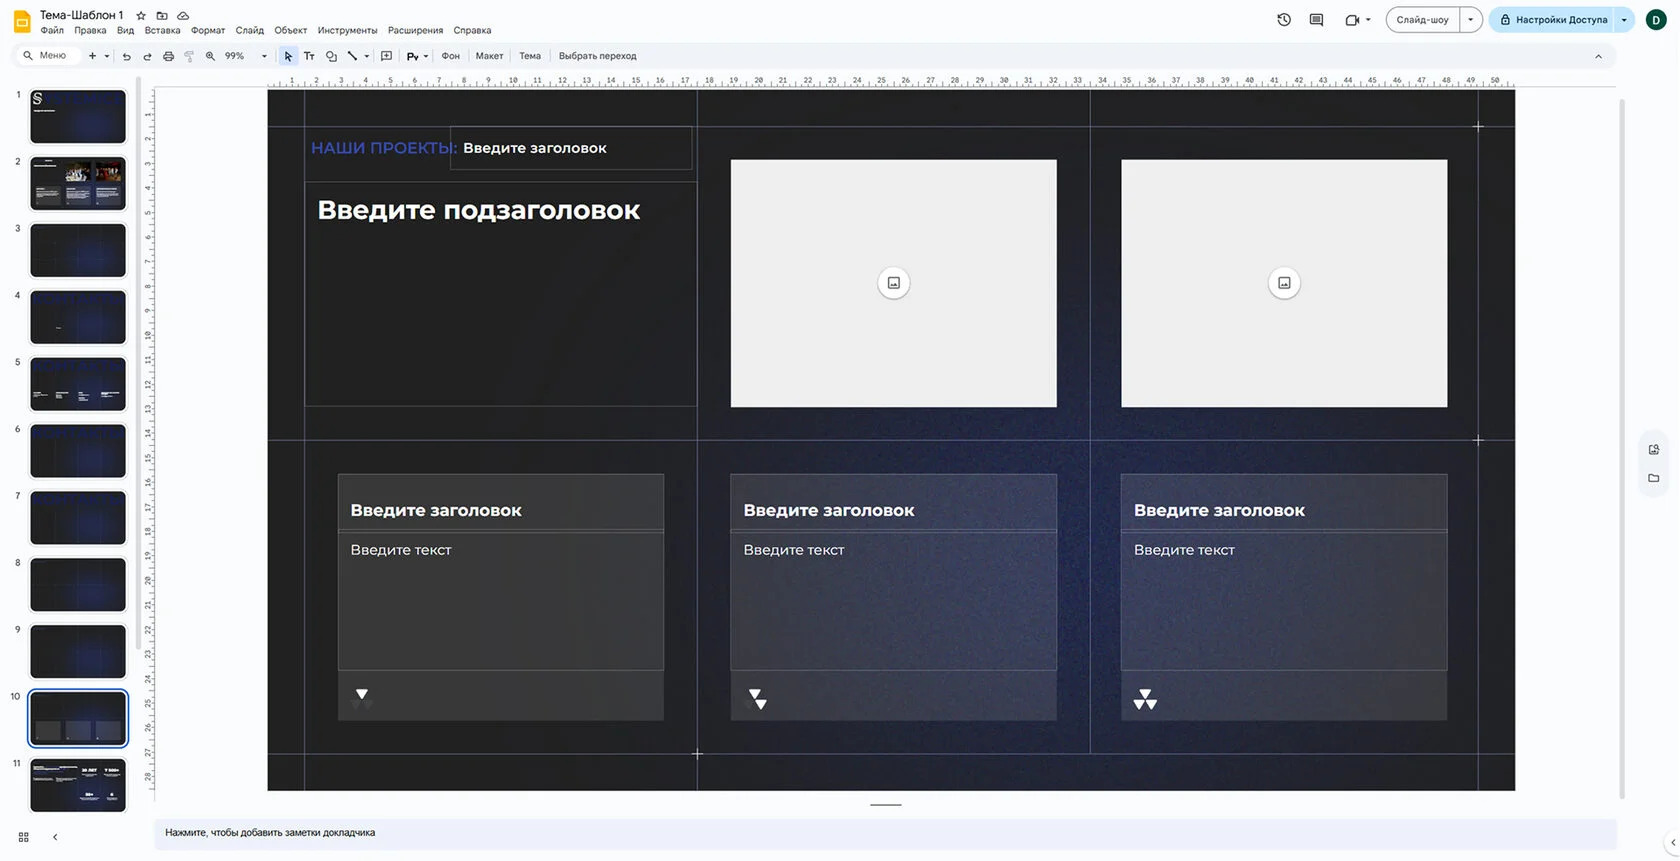Click the Фон background button
The width and height of the screenshot is (1680, 861).
[x=451, y=56]
